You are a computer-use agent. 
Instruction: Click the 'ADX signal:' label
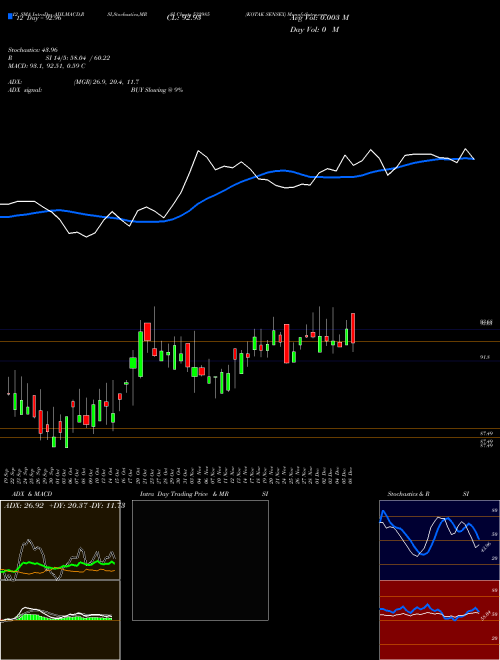point(25,90)
